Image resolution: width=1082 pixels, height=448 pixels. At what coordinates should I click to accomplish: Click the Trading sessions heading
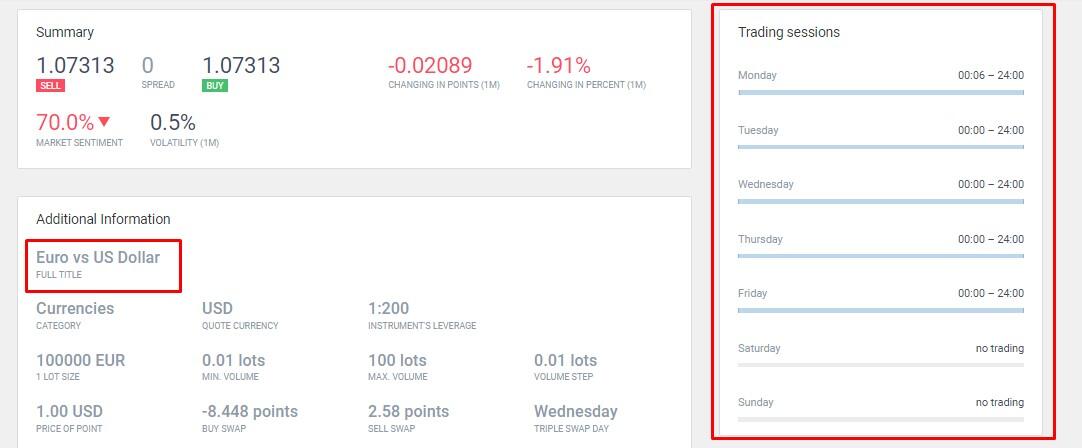(x=789, y=32)
